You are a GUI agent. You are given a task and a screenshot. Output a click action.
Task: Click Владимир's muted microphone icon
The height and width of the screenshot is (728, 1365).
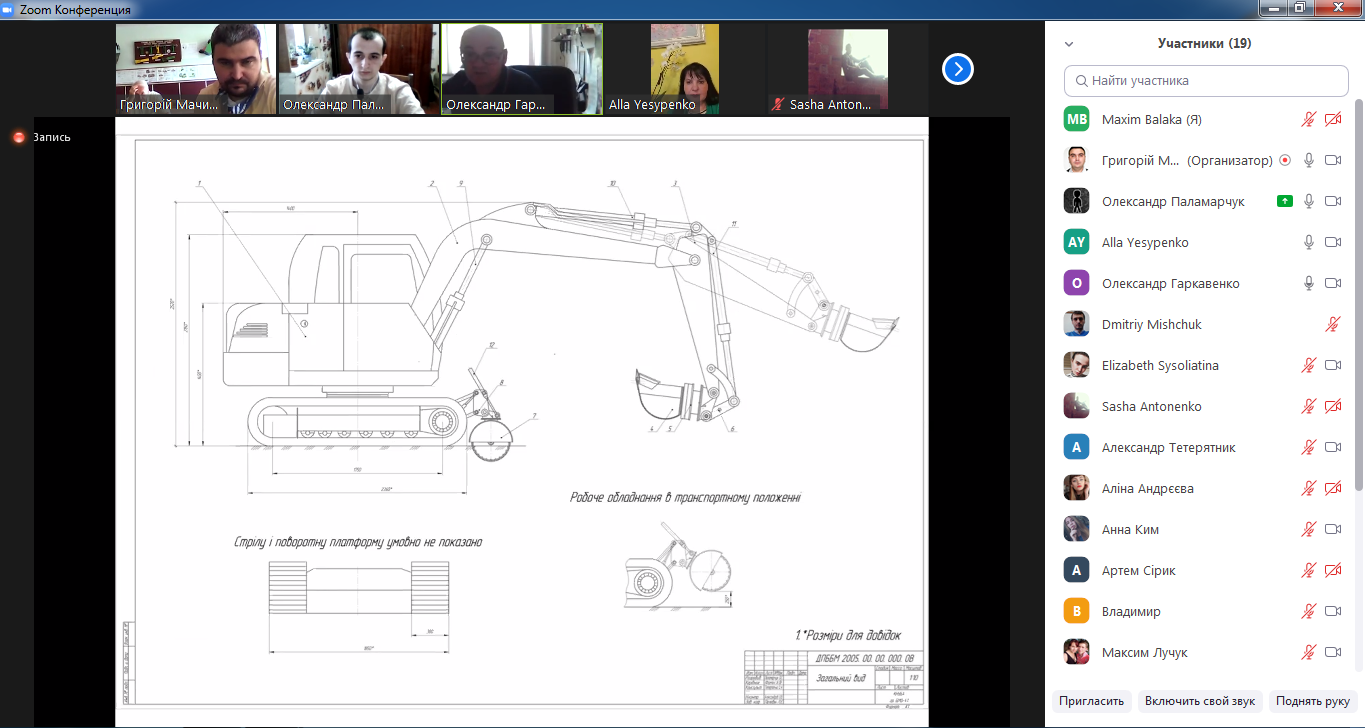coord(1308,611)
